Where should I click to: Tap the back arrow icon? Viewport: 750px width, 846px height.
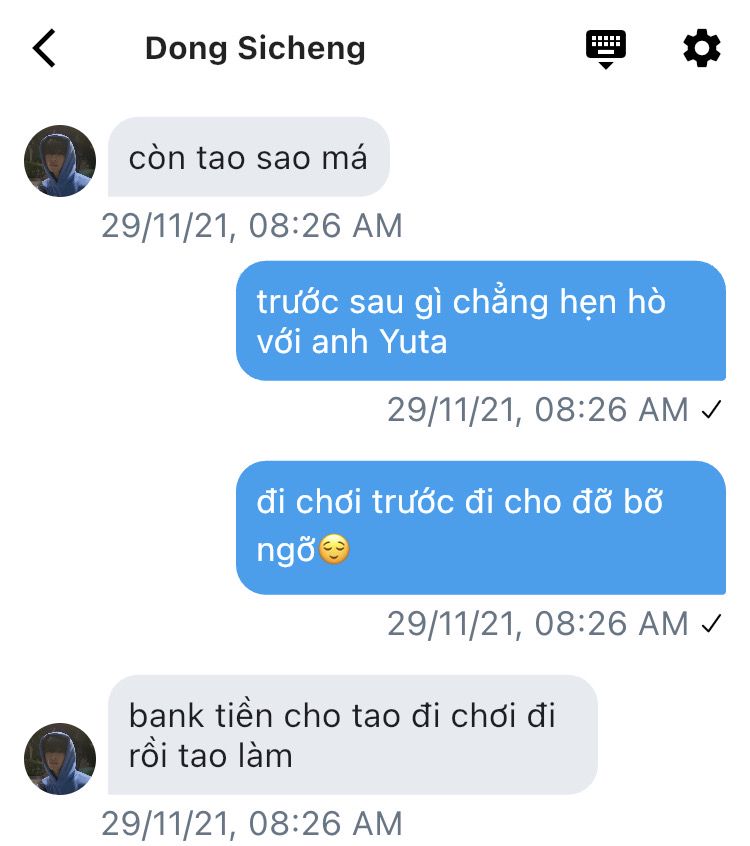[44, 48]
